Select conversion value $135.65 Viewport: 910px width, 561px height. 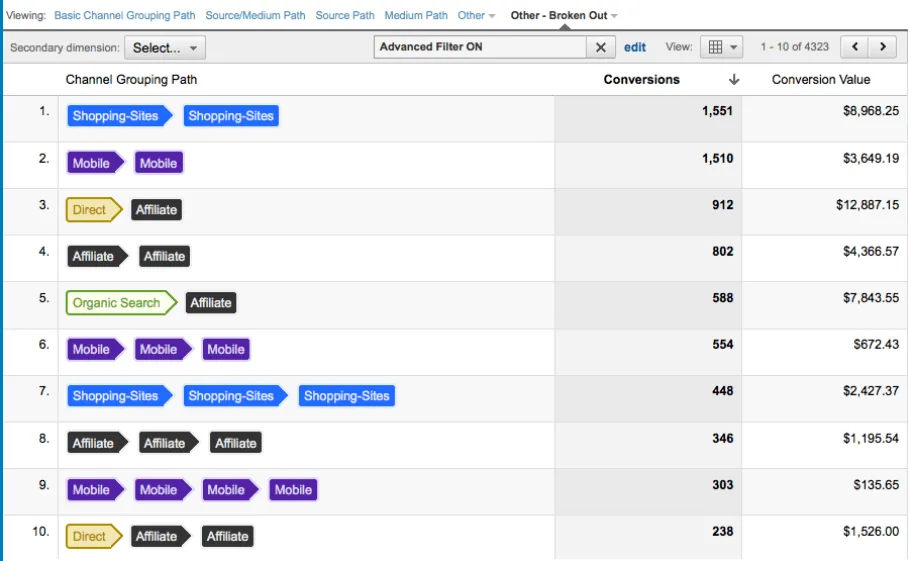876,484
